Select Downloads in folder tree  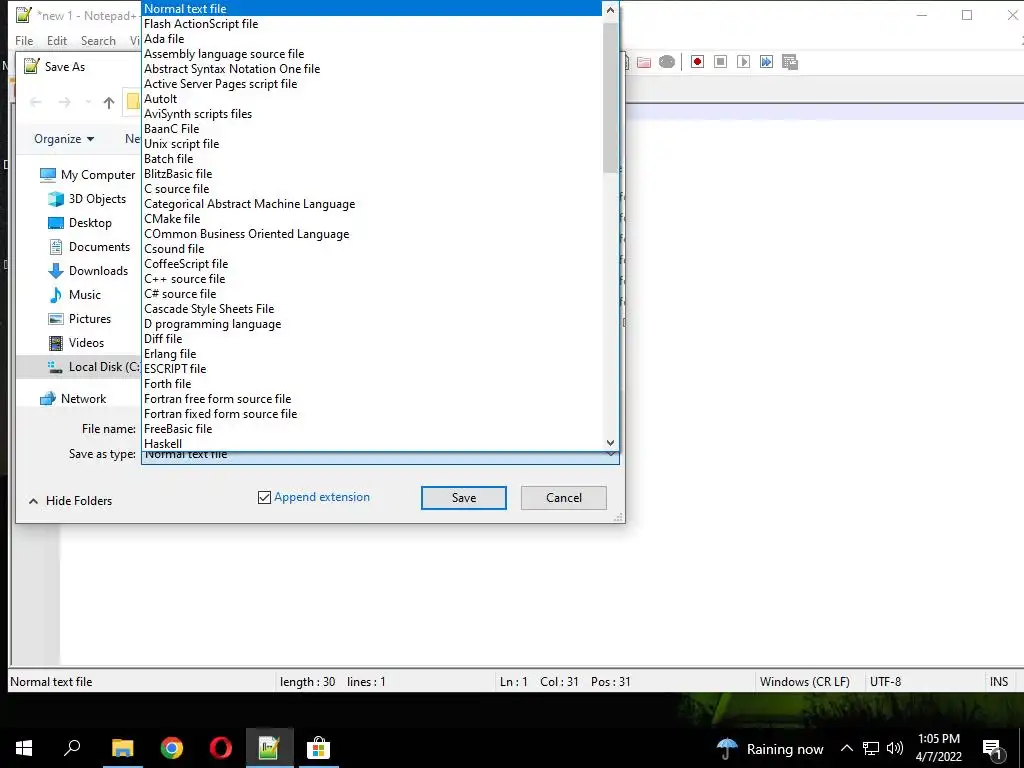click(x=88, y=271)
